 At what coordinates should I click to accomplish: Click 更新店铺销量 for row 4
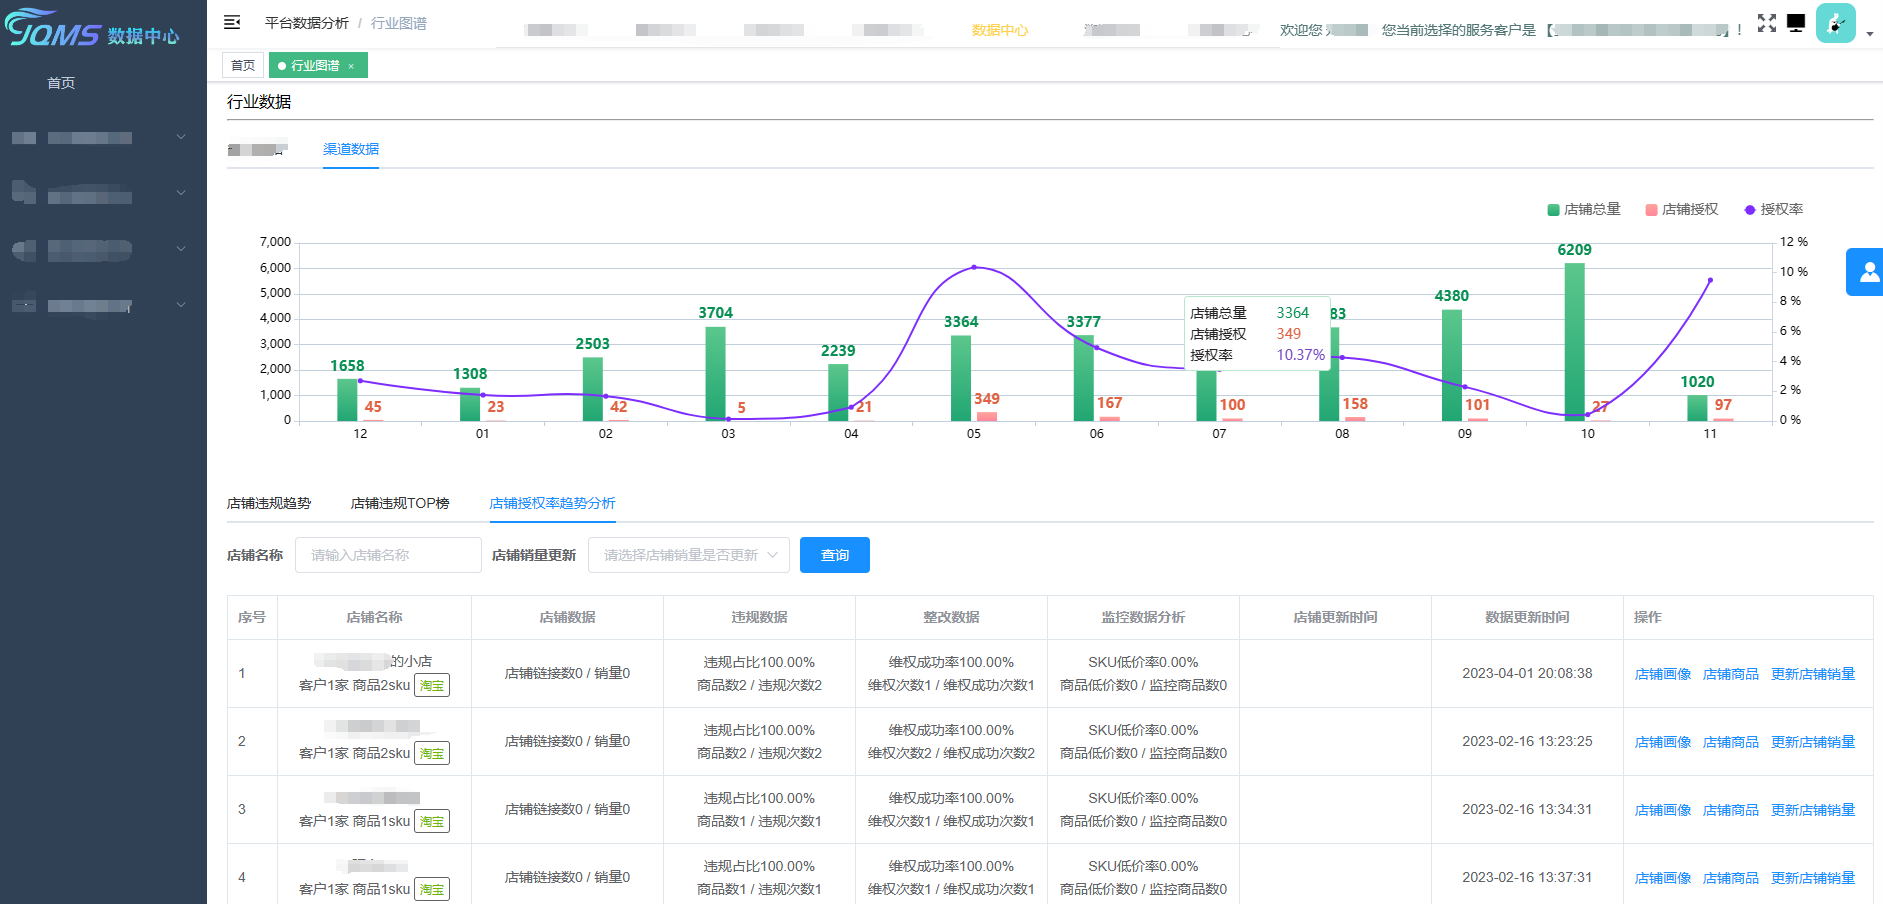tap(1813, 878)
